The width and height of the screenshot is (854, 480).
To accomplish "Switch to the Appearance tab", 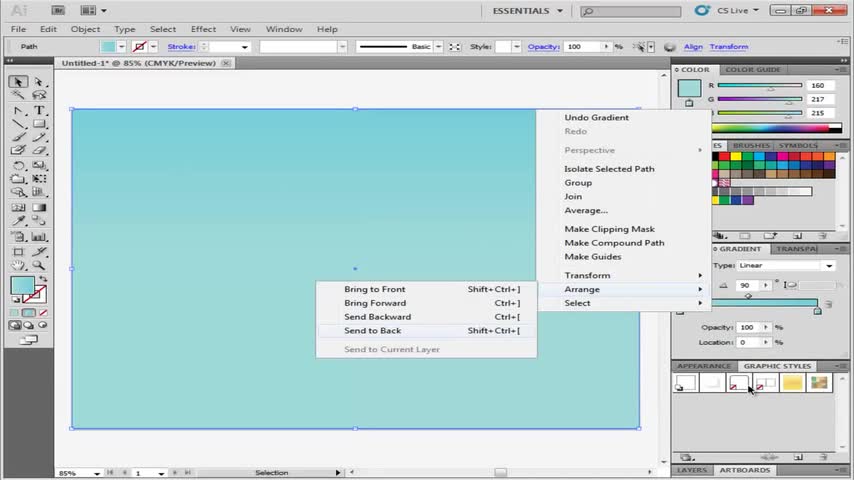I will (704, 366).
